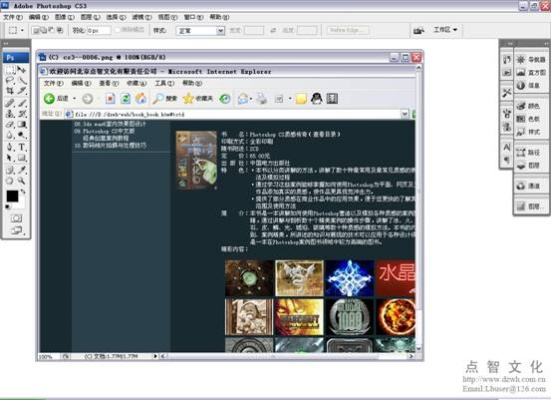Enable the 消除锯齿 anti-alias checkbox

tap(118, 30)
